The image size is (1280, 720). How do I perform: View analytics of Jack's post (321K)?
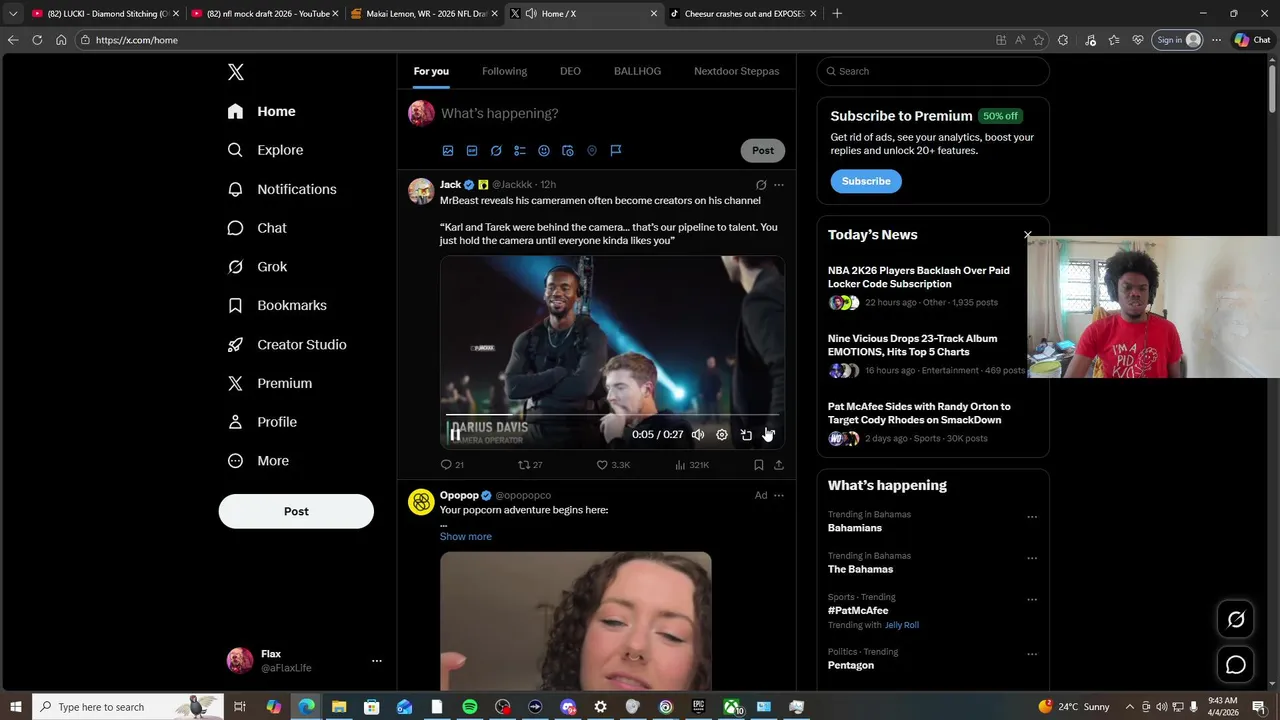(692, 465)
